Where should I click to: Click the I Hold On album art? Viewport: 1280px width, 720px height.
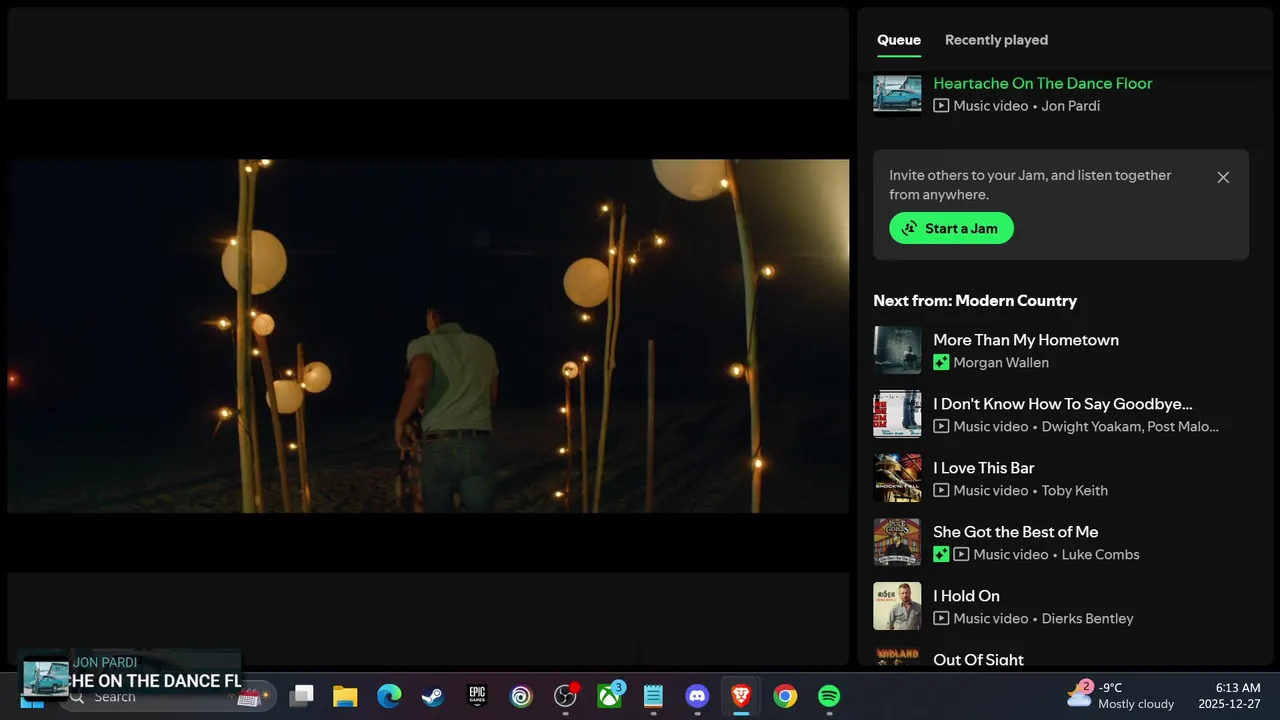pyautogui.click(x=897, y=606)
